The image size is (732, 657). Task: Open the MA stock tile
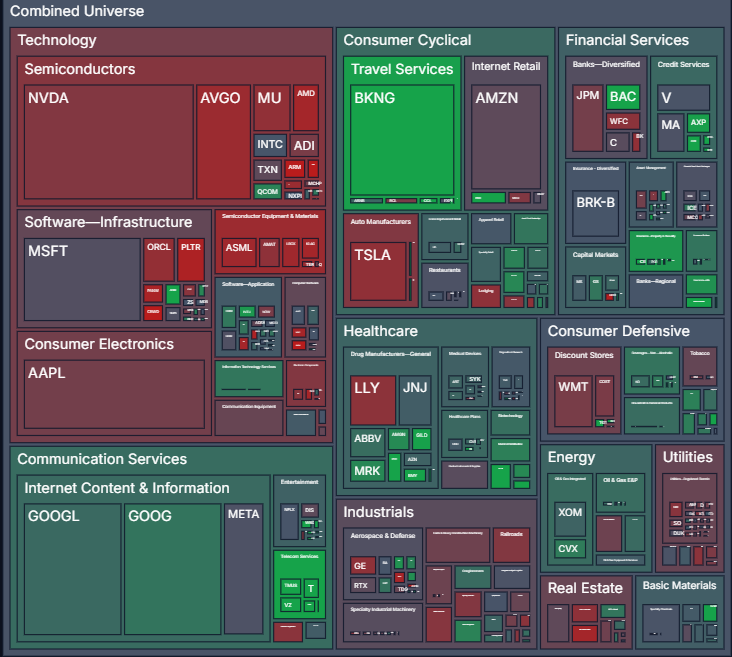670,133
